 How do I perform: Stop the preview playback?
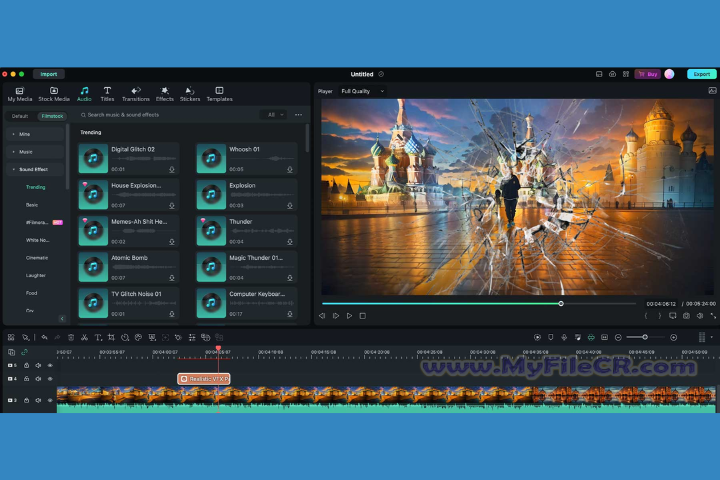pos(363,316)
